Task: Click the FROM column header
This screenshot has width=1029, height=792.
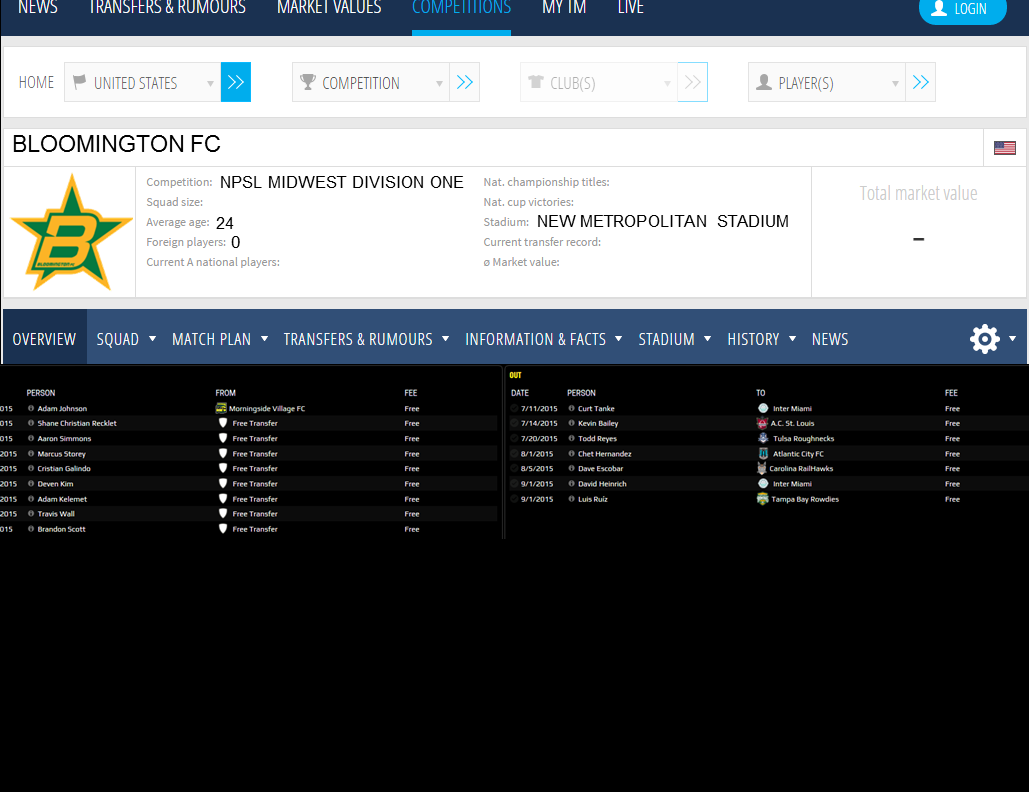Action: [x=225, y=393]
